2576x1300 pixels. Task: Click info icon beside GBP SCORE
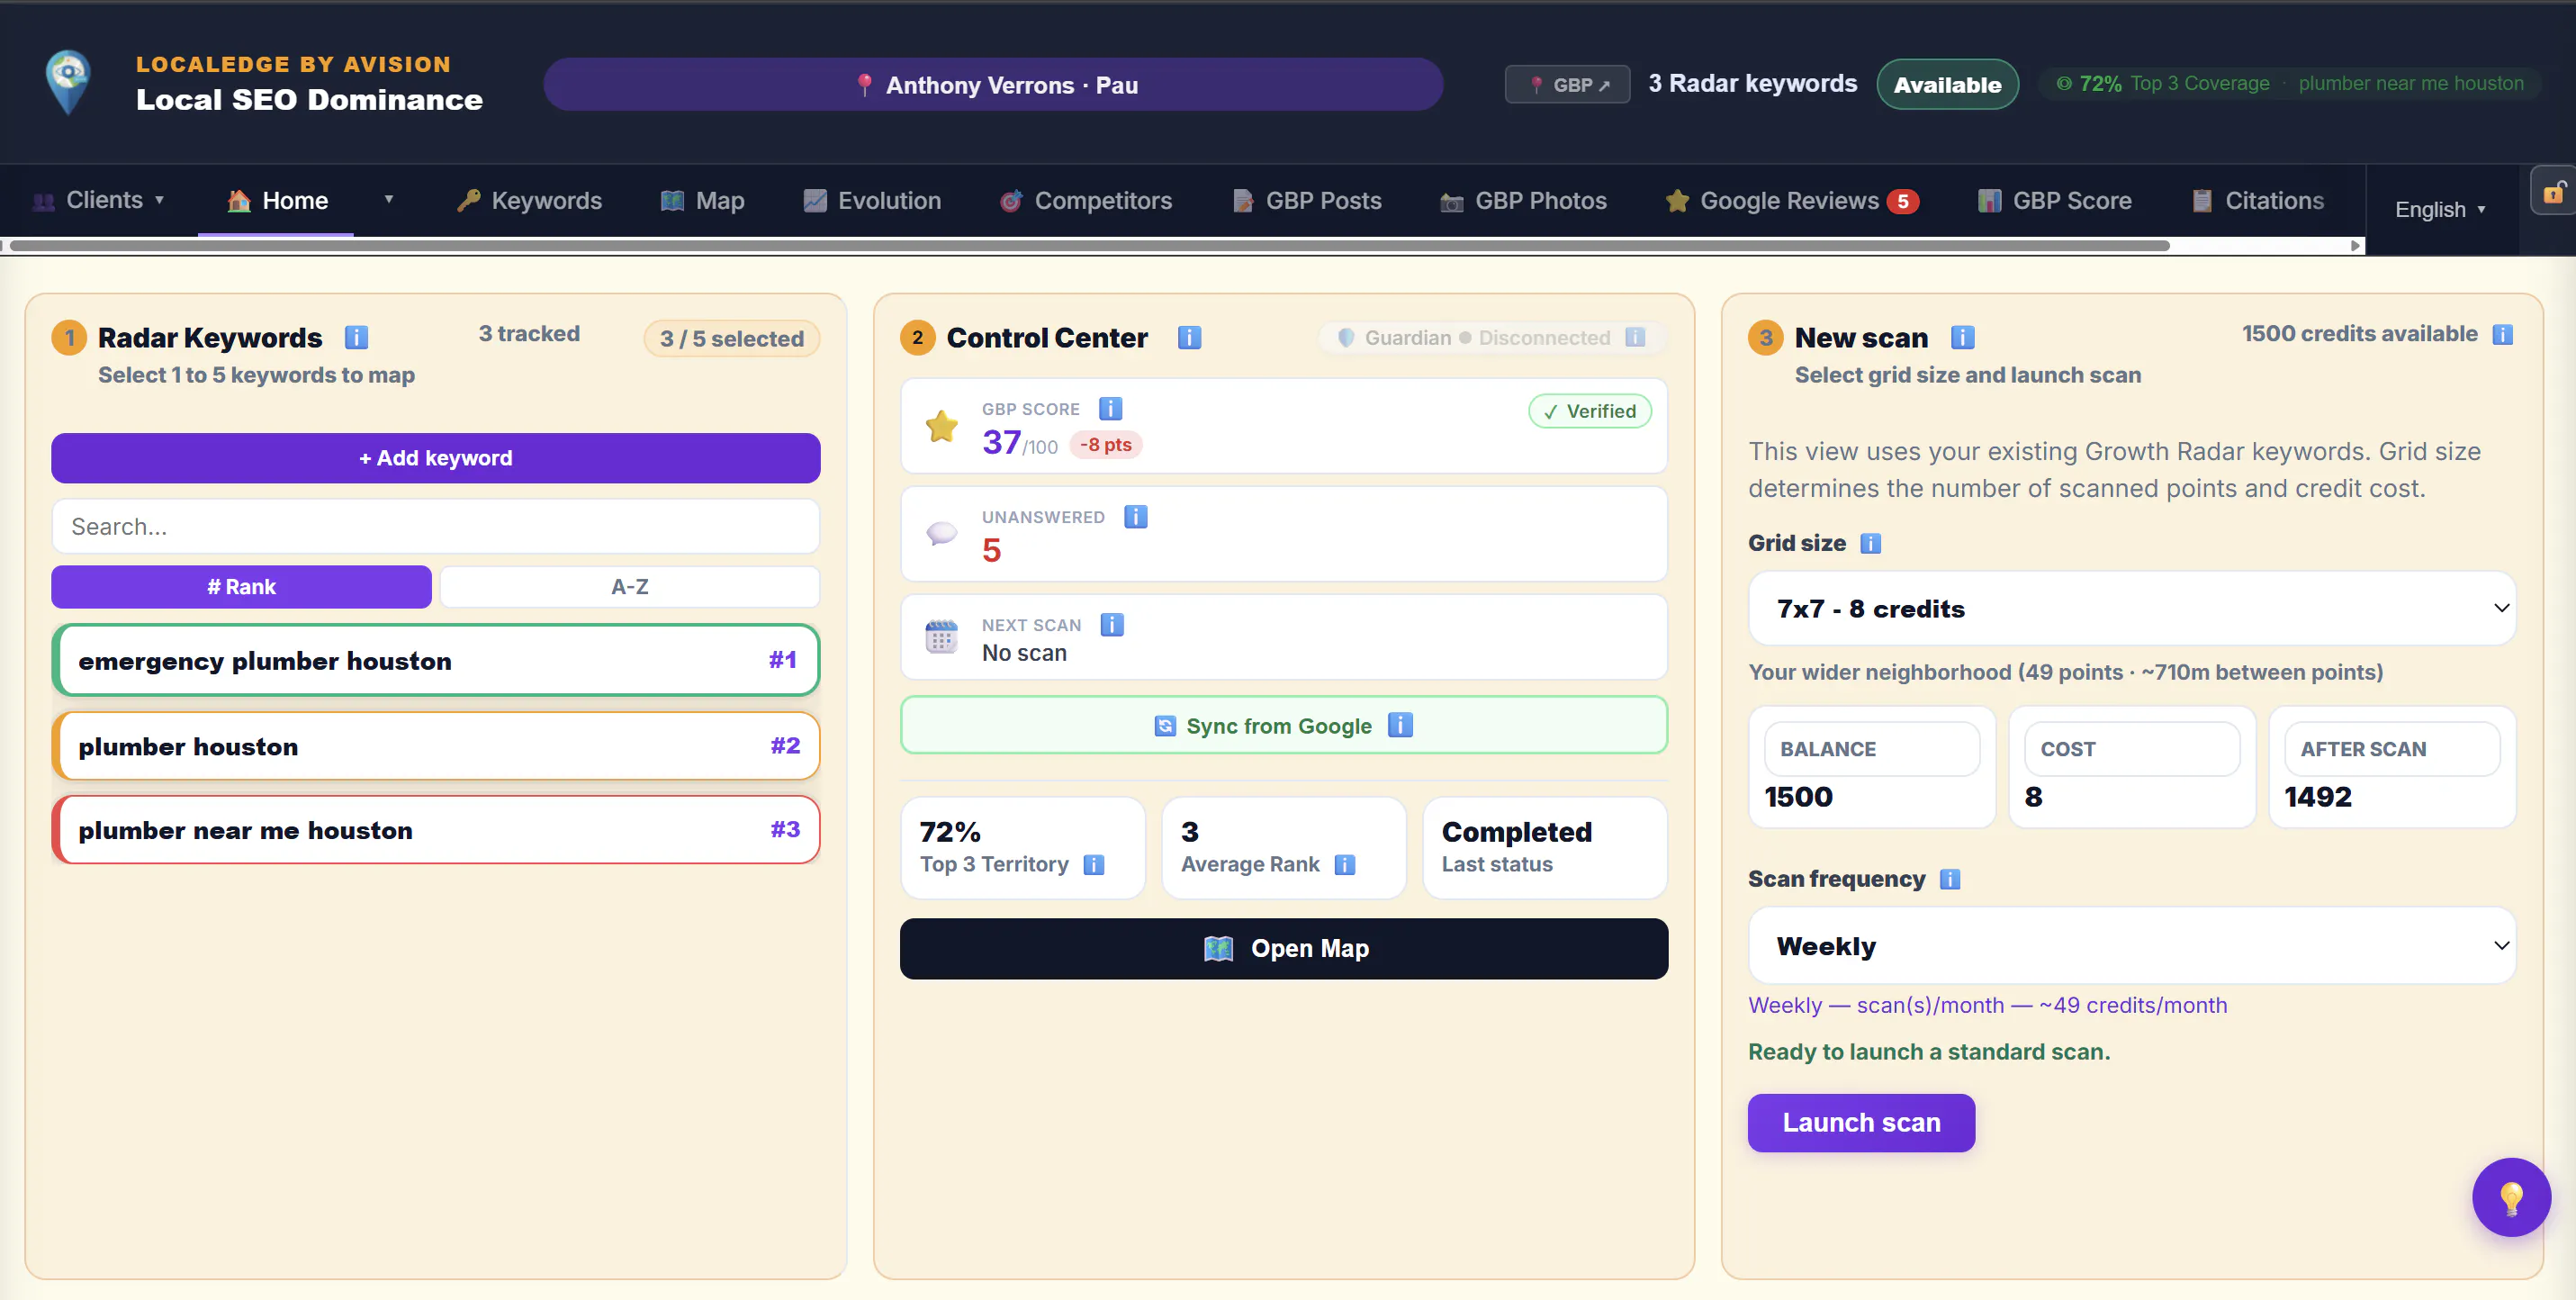pyautogui.click(x=1110, y=408)
